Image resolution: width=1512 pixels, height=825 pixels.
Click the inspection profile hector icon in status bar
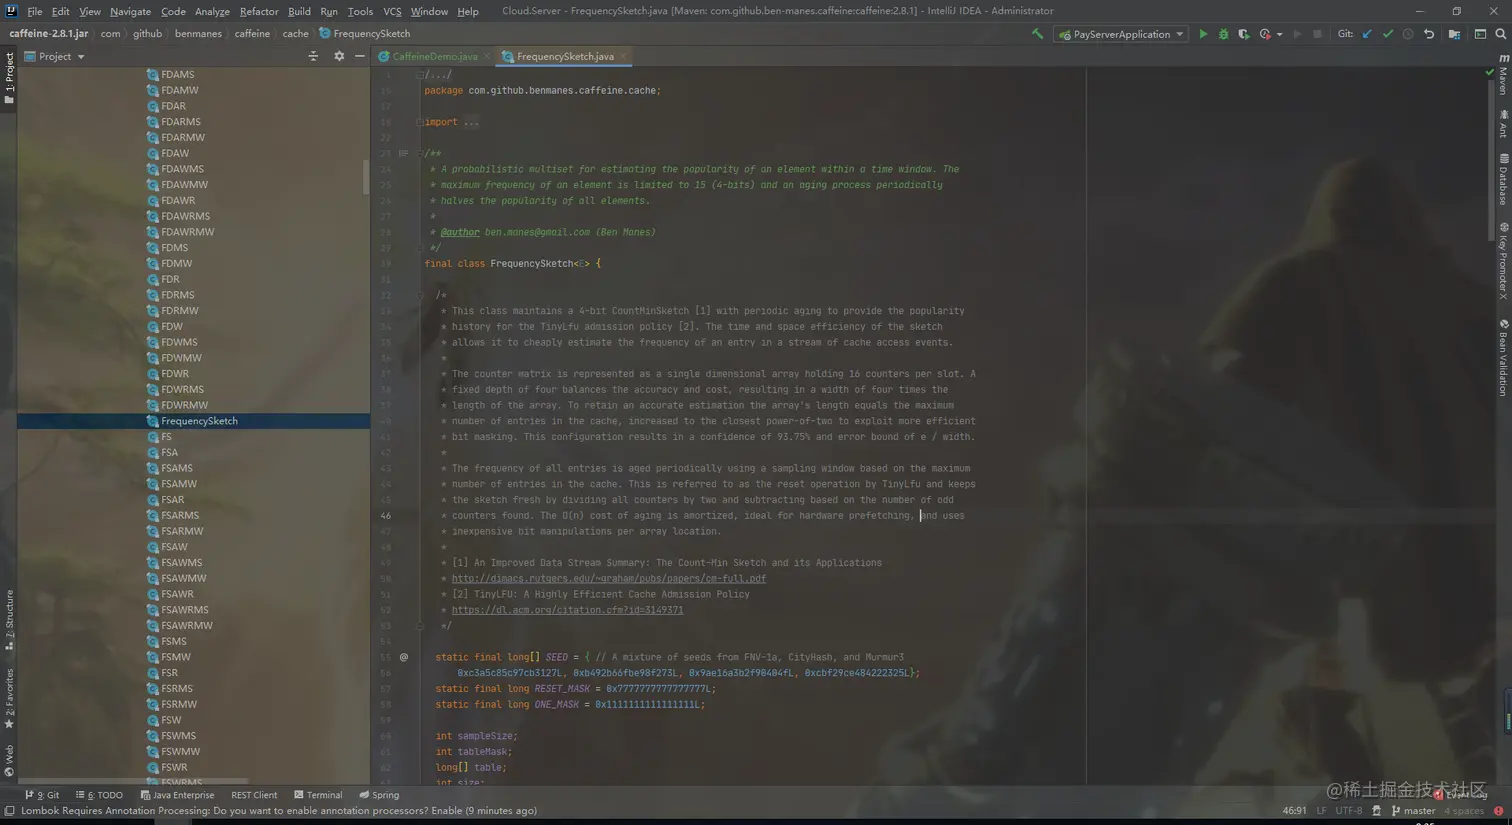(x=1377, y=811)
